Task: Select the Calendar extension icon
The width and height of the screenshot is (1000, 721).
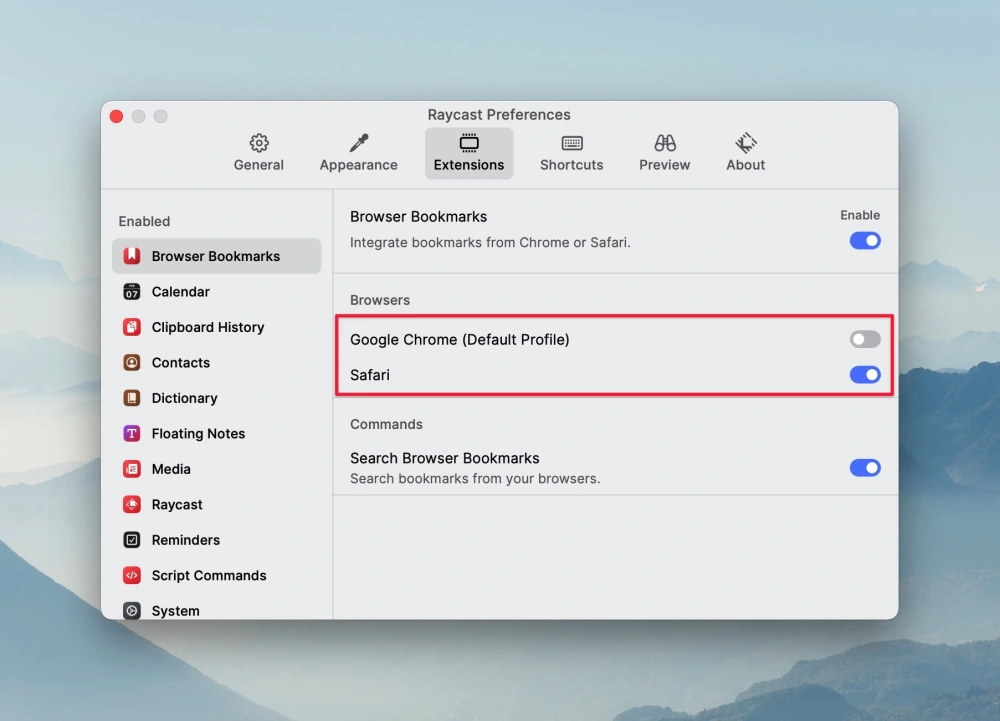Action: [x=131, y=291]
